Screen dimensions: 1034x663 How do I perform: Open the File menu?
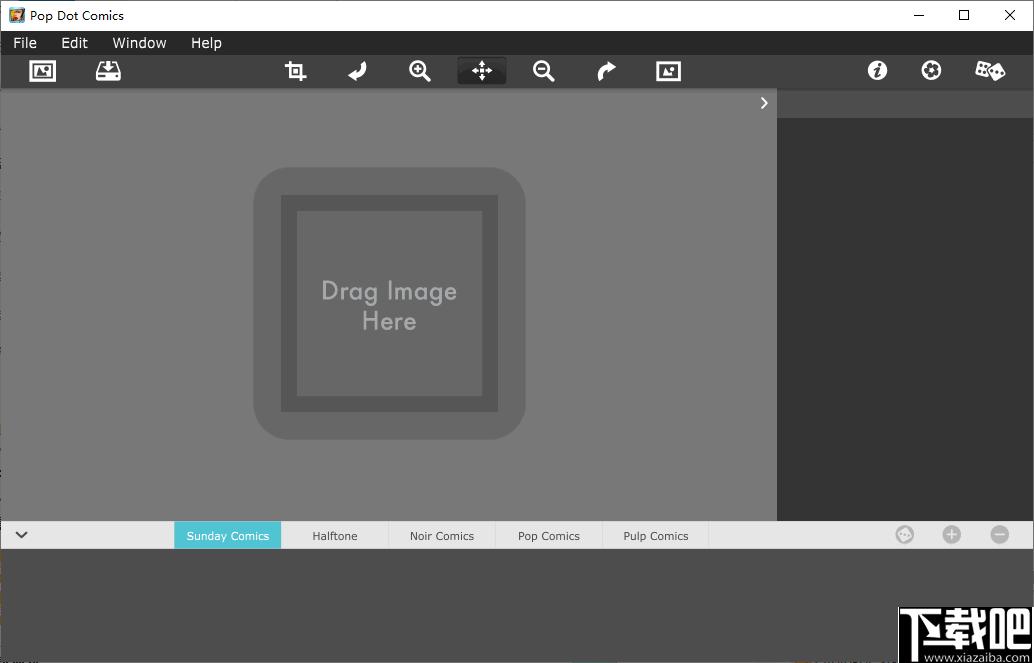tap(25, 43)
